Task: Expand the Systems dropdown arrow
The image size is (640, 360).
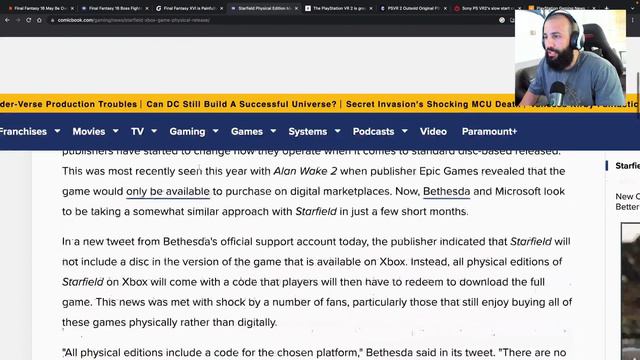Action: pyautogui.click(x=338, y=131)
